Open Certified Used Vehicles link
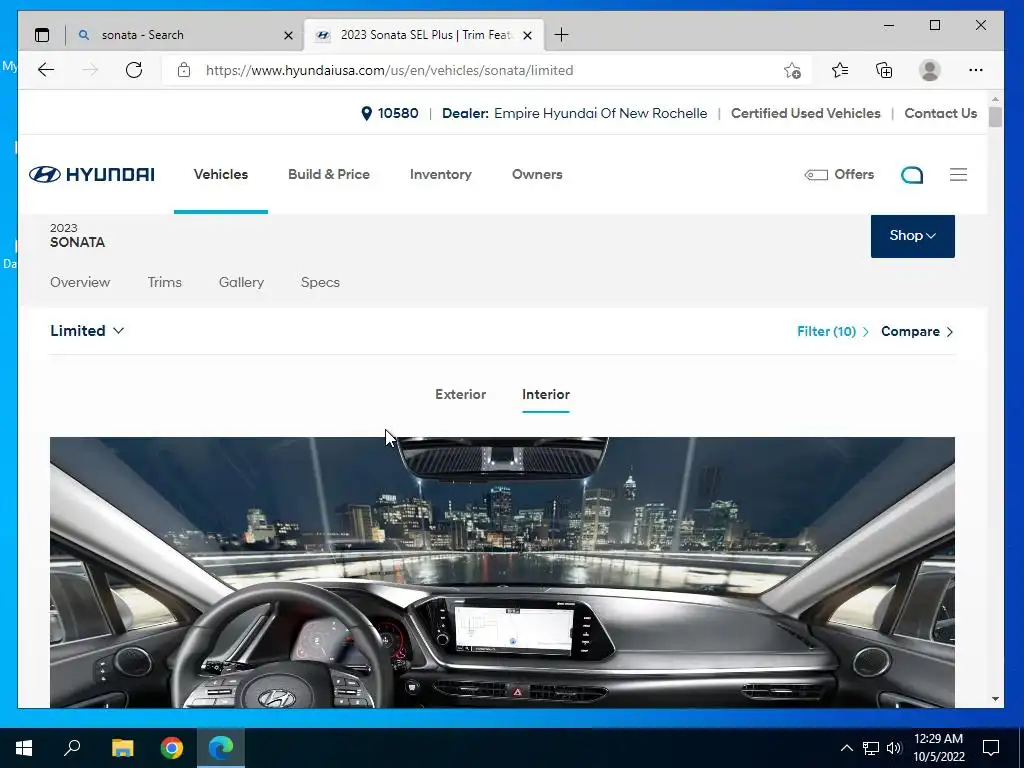This screenshot has width=1024, height=768. pyautogui.click(x=805, y=113)
